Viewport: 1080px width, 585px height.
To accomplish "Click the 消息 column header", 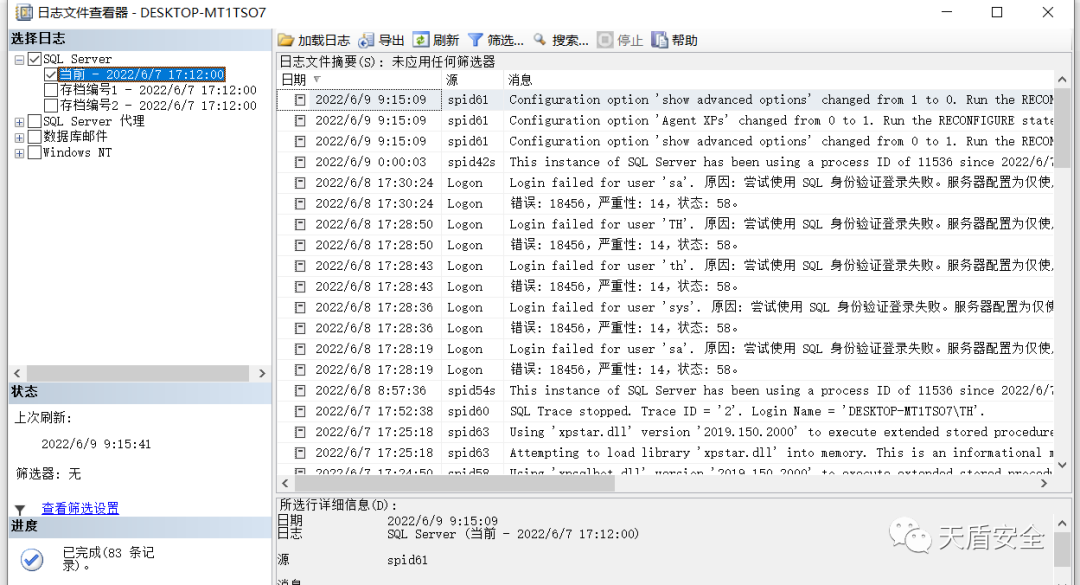I will [x=520, y=79].
